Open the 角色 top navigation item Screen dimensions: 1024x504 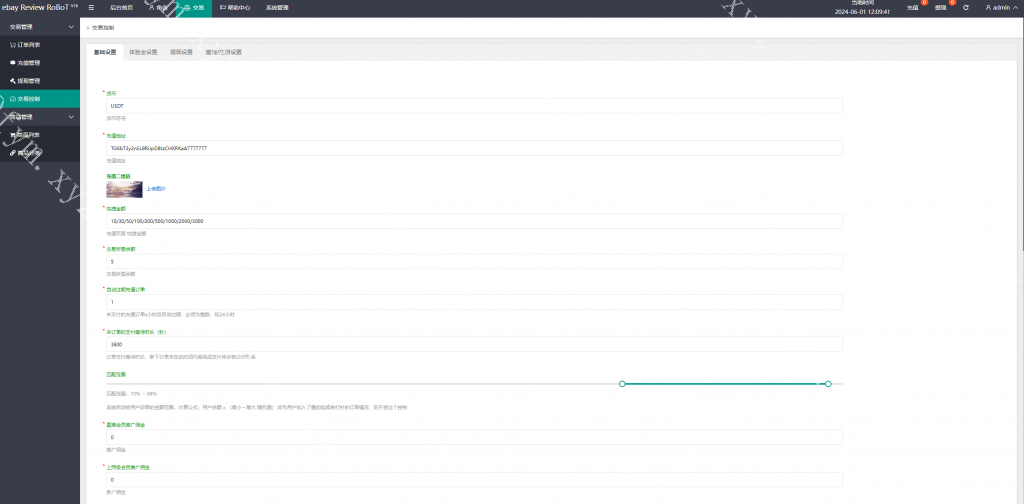click(158, 8)
